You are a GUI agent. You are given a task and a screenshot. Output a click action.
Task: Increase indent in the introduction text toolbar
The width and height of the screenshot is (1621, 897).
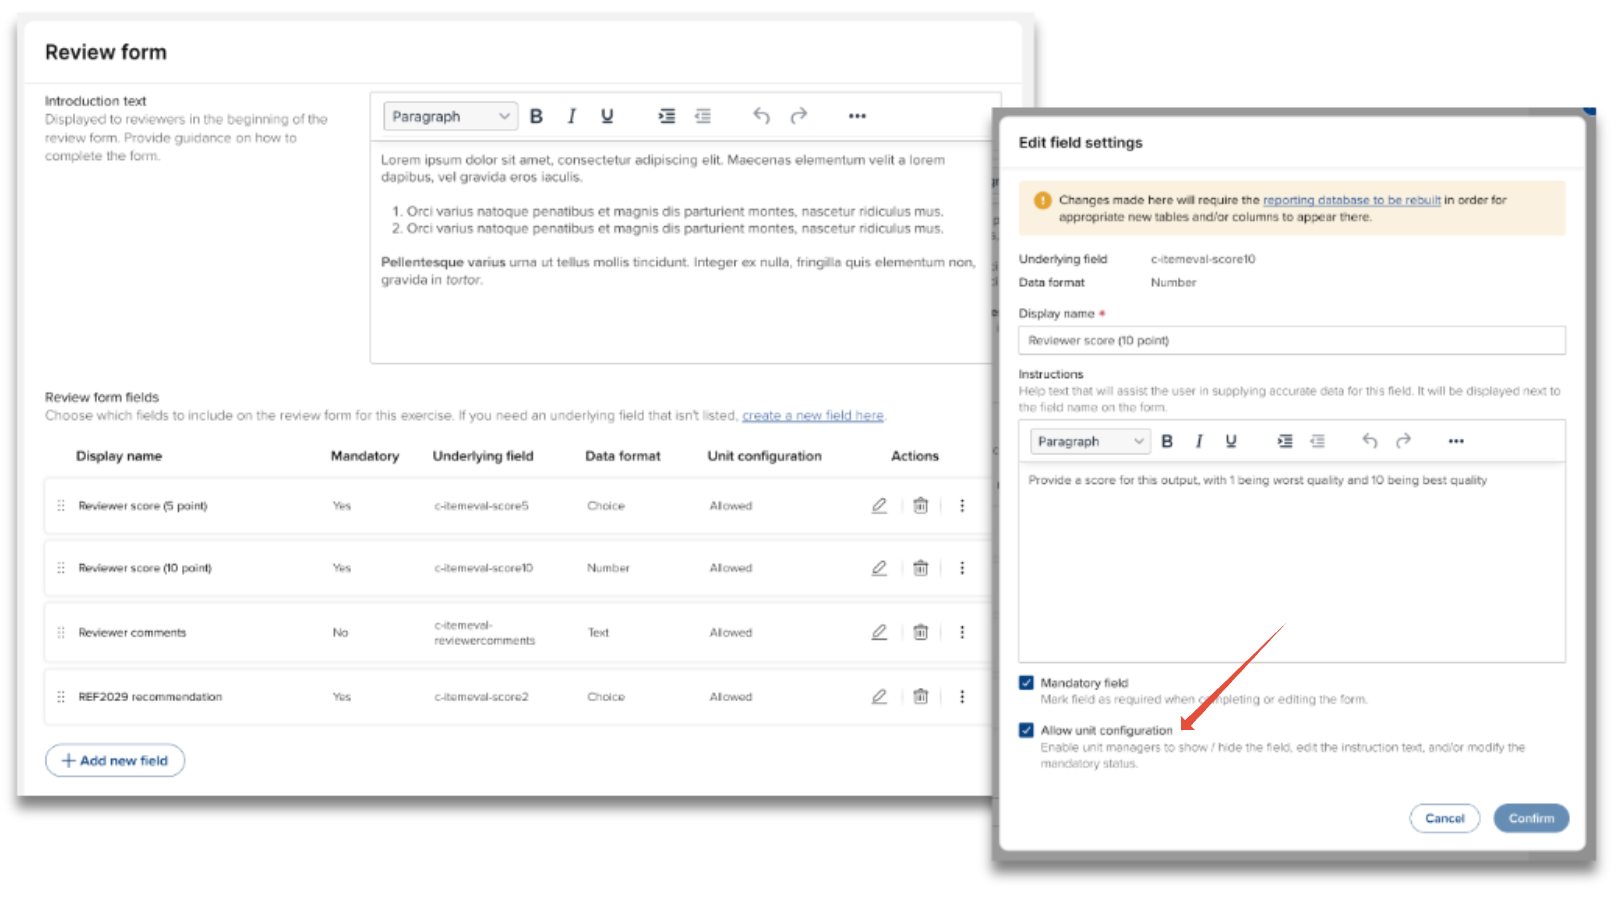666,116
